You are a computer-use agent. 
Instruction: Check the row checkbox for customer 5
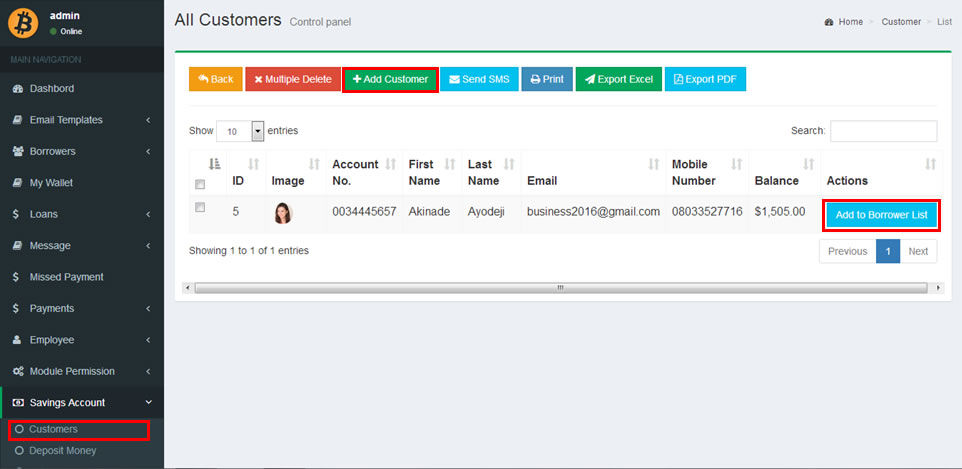click(x=200, y=207)
